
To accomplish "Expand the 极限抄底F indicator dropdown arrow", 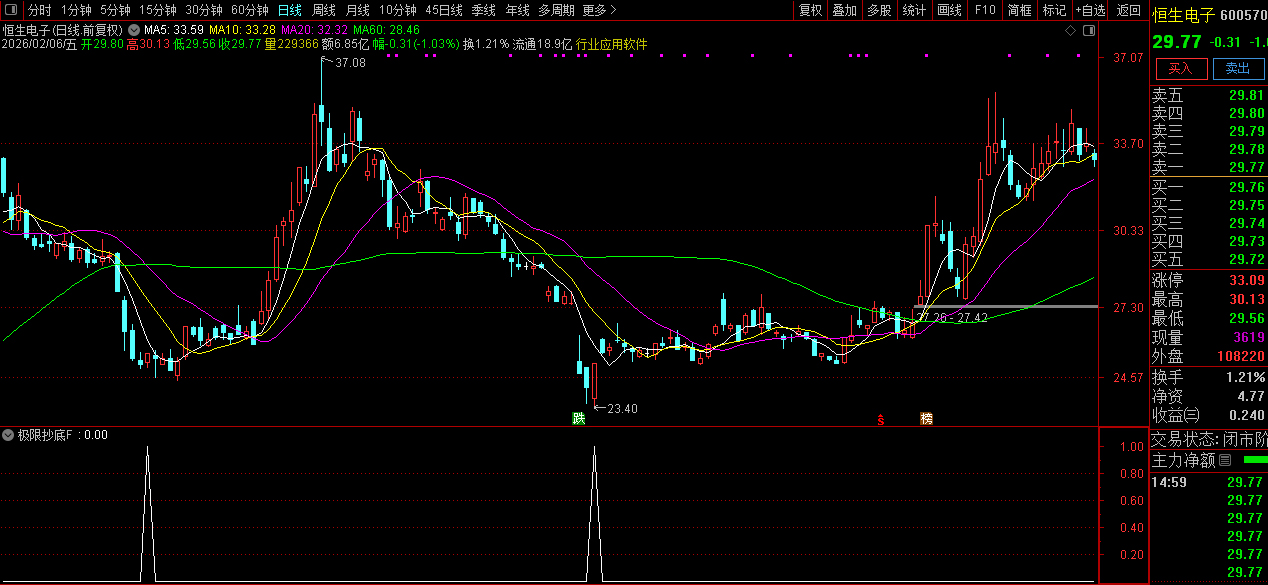I will 9,435.
